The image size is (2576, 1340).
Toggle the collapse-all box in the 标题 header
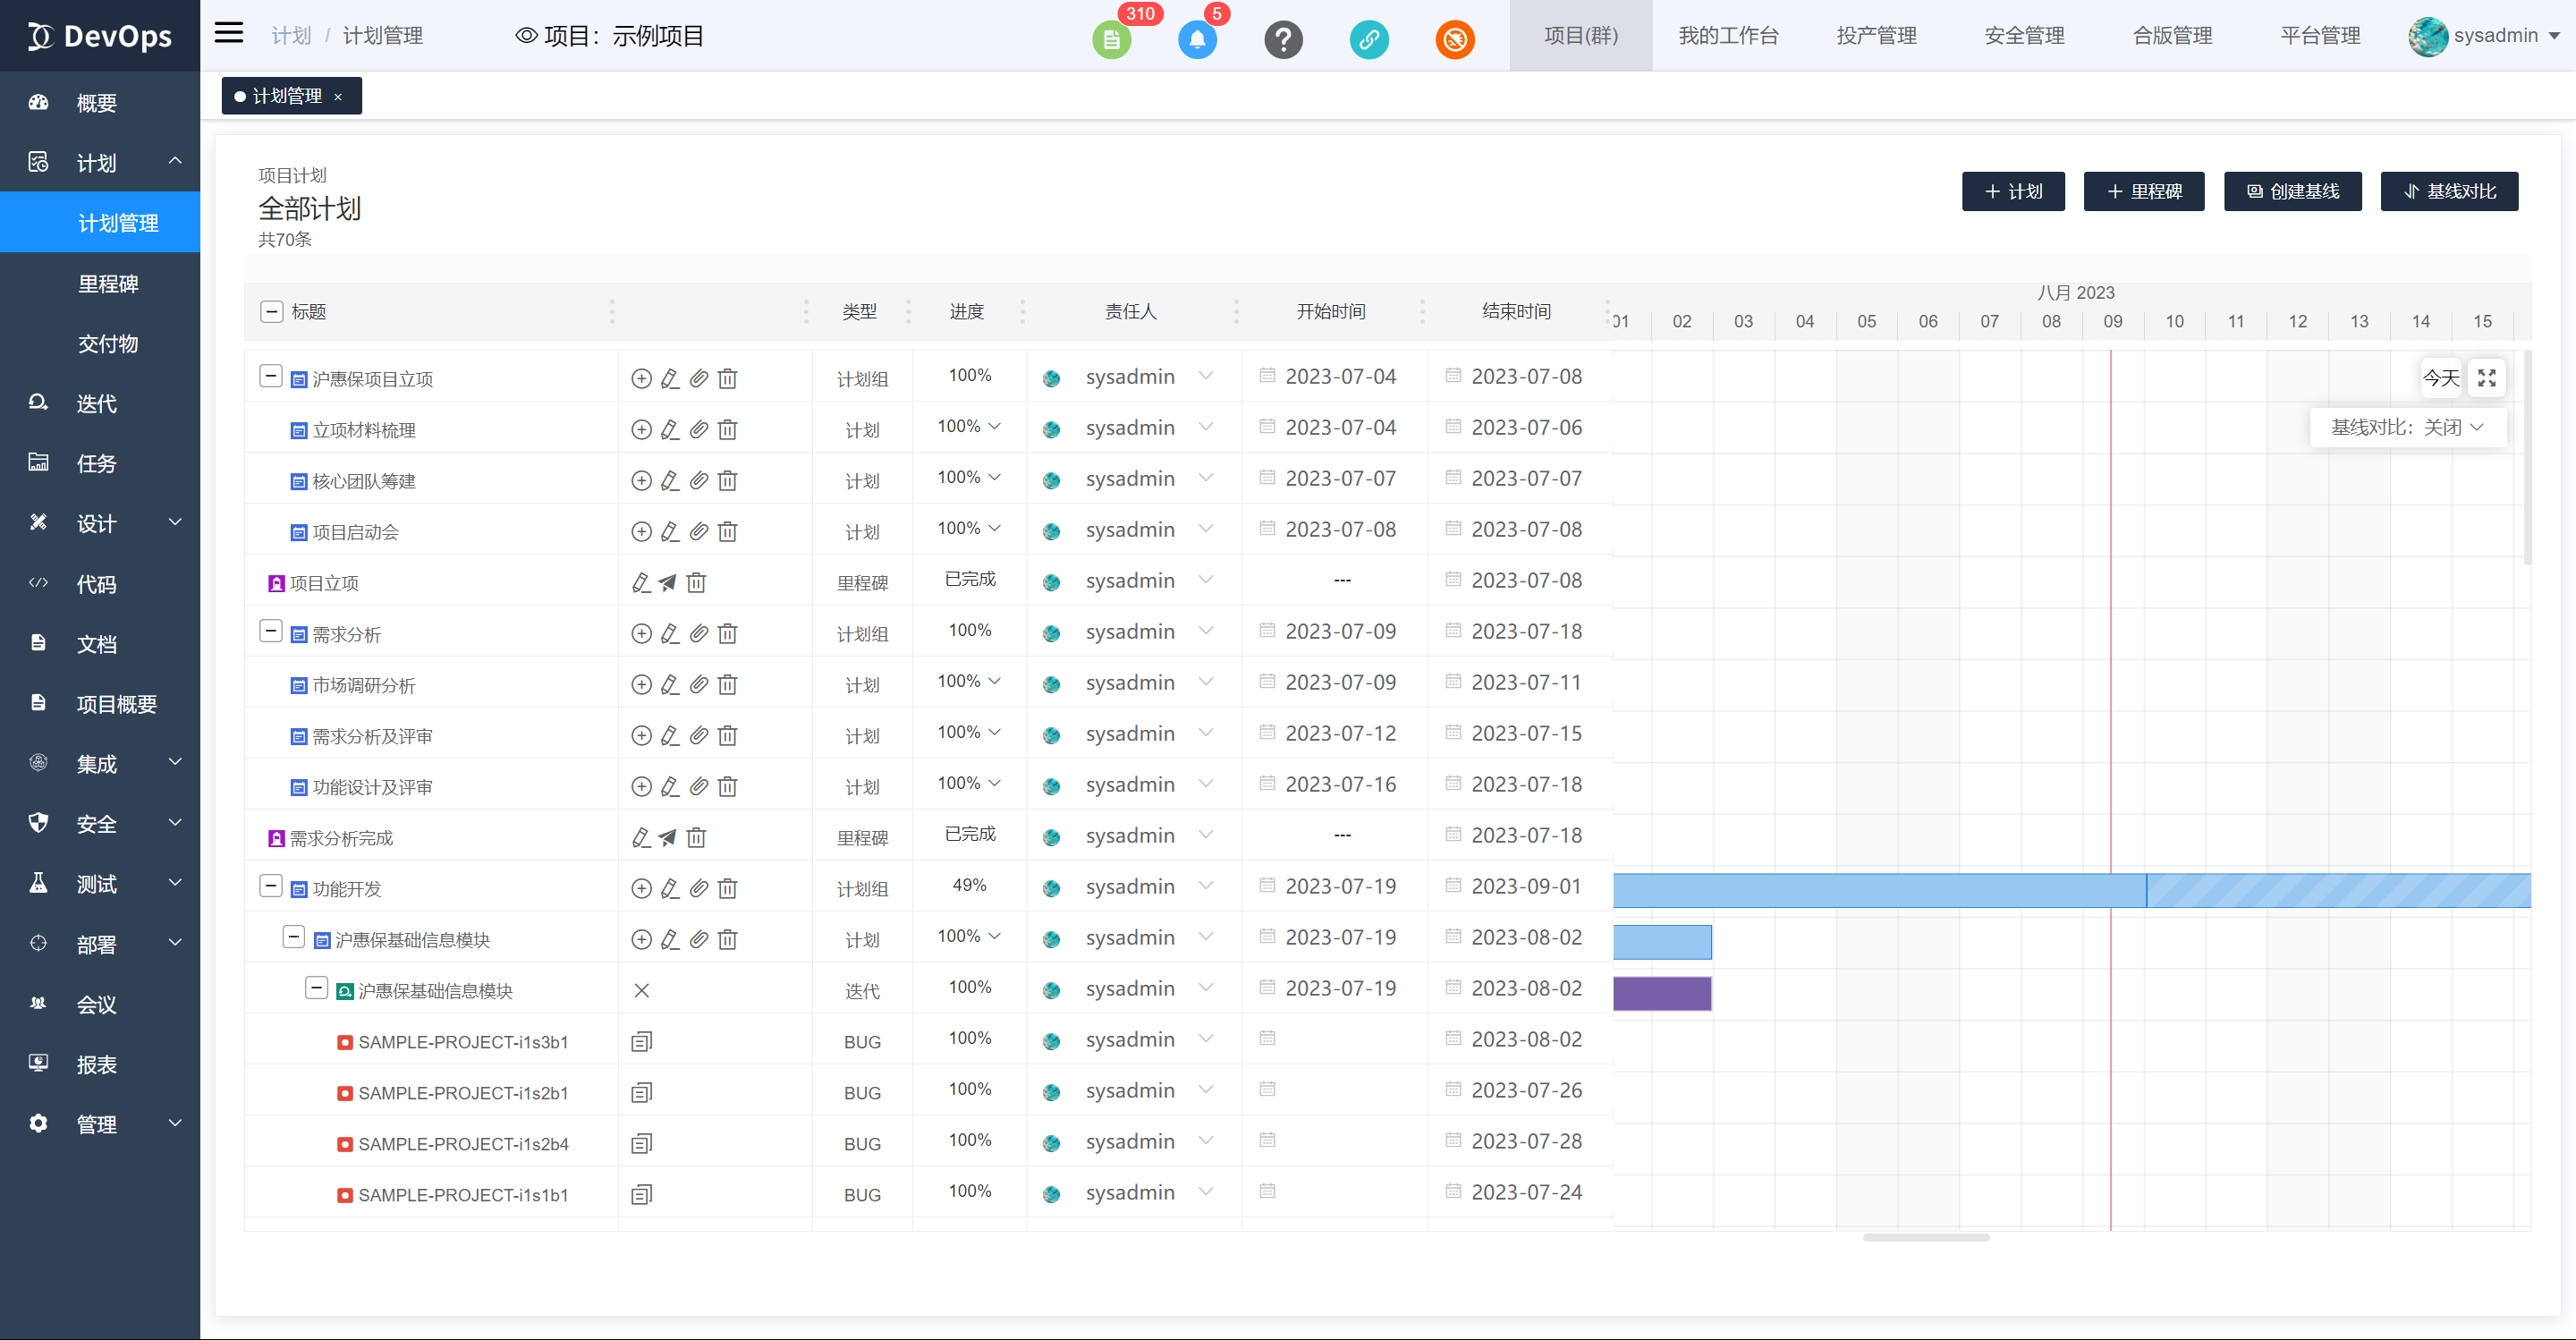(271, 311)
